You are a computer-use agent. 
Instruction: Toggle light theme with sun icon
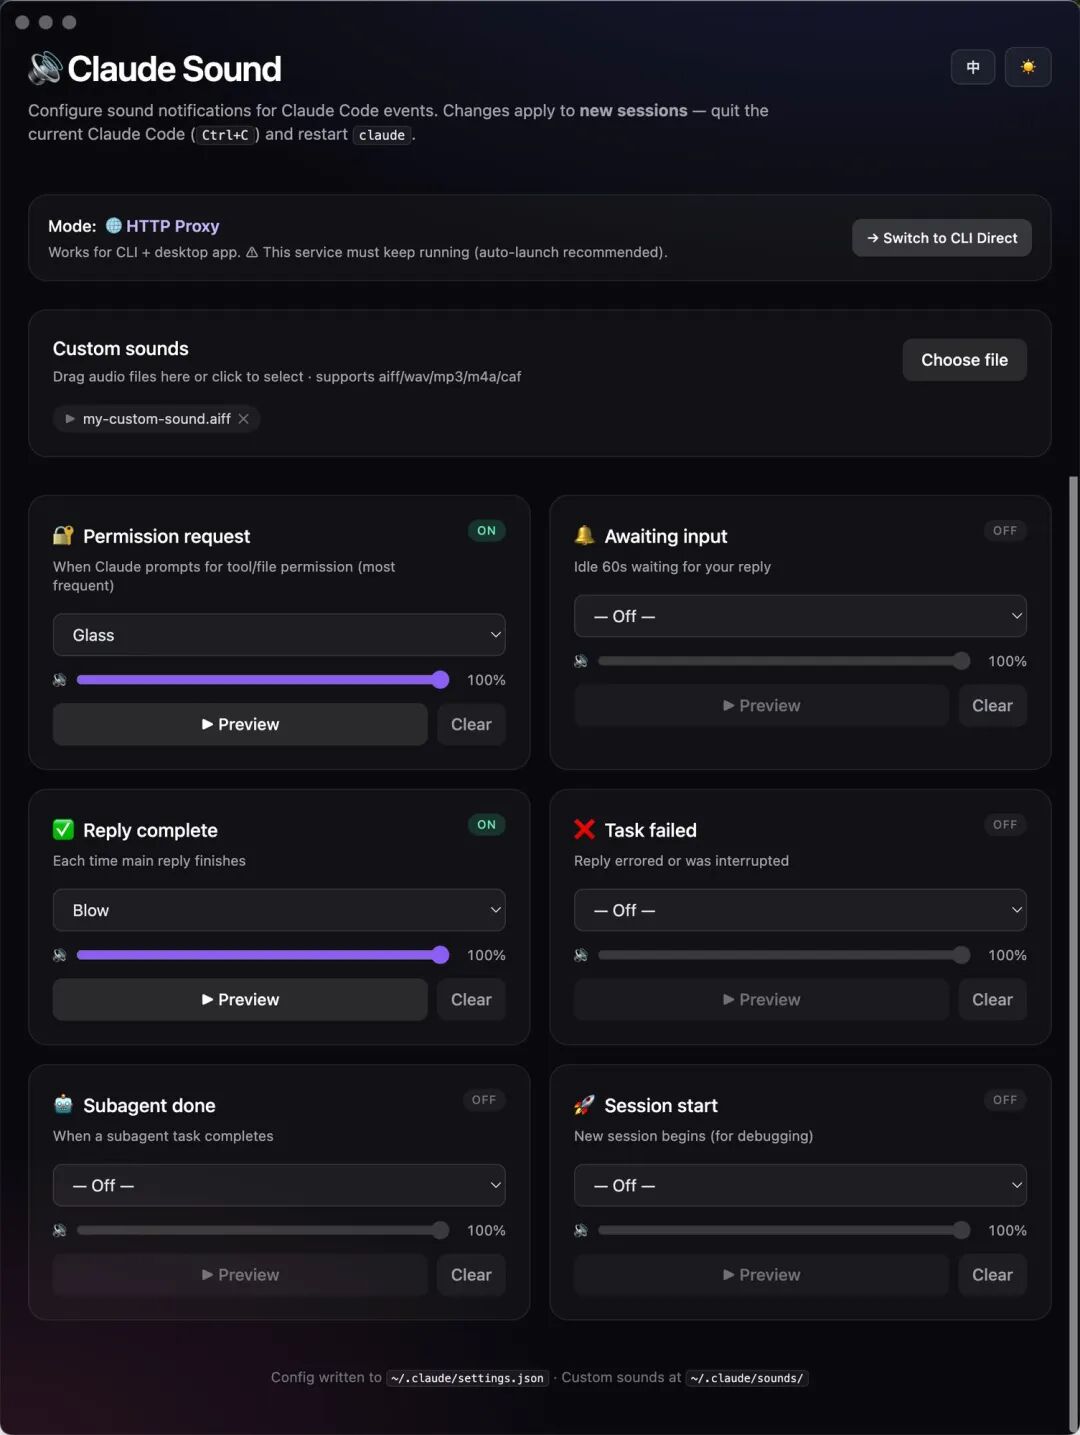1028,67
